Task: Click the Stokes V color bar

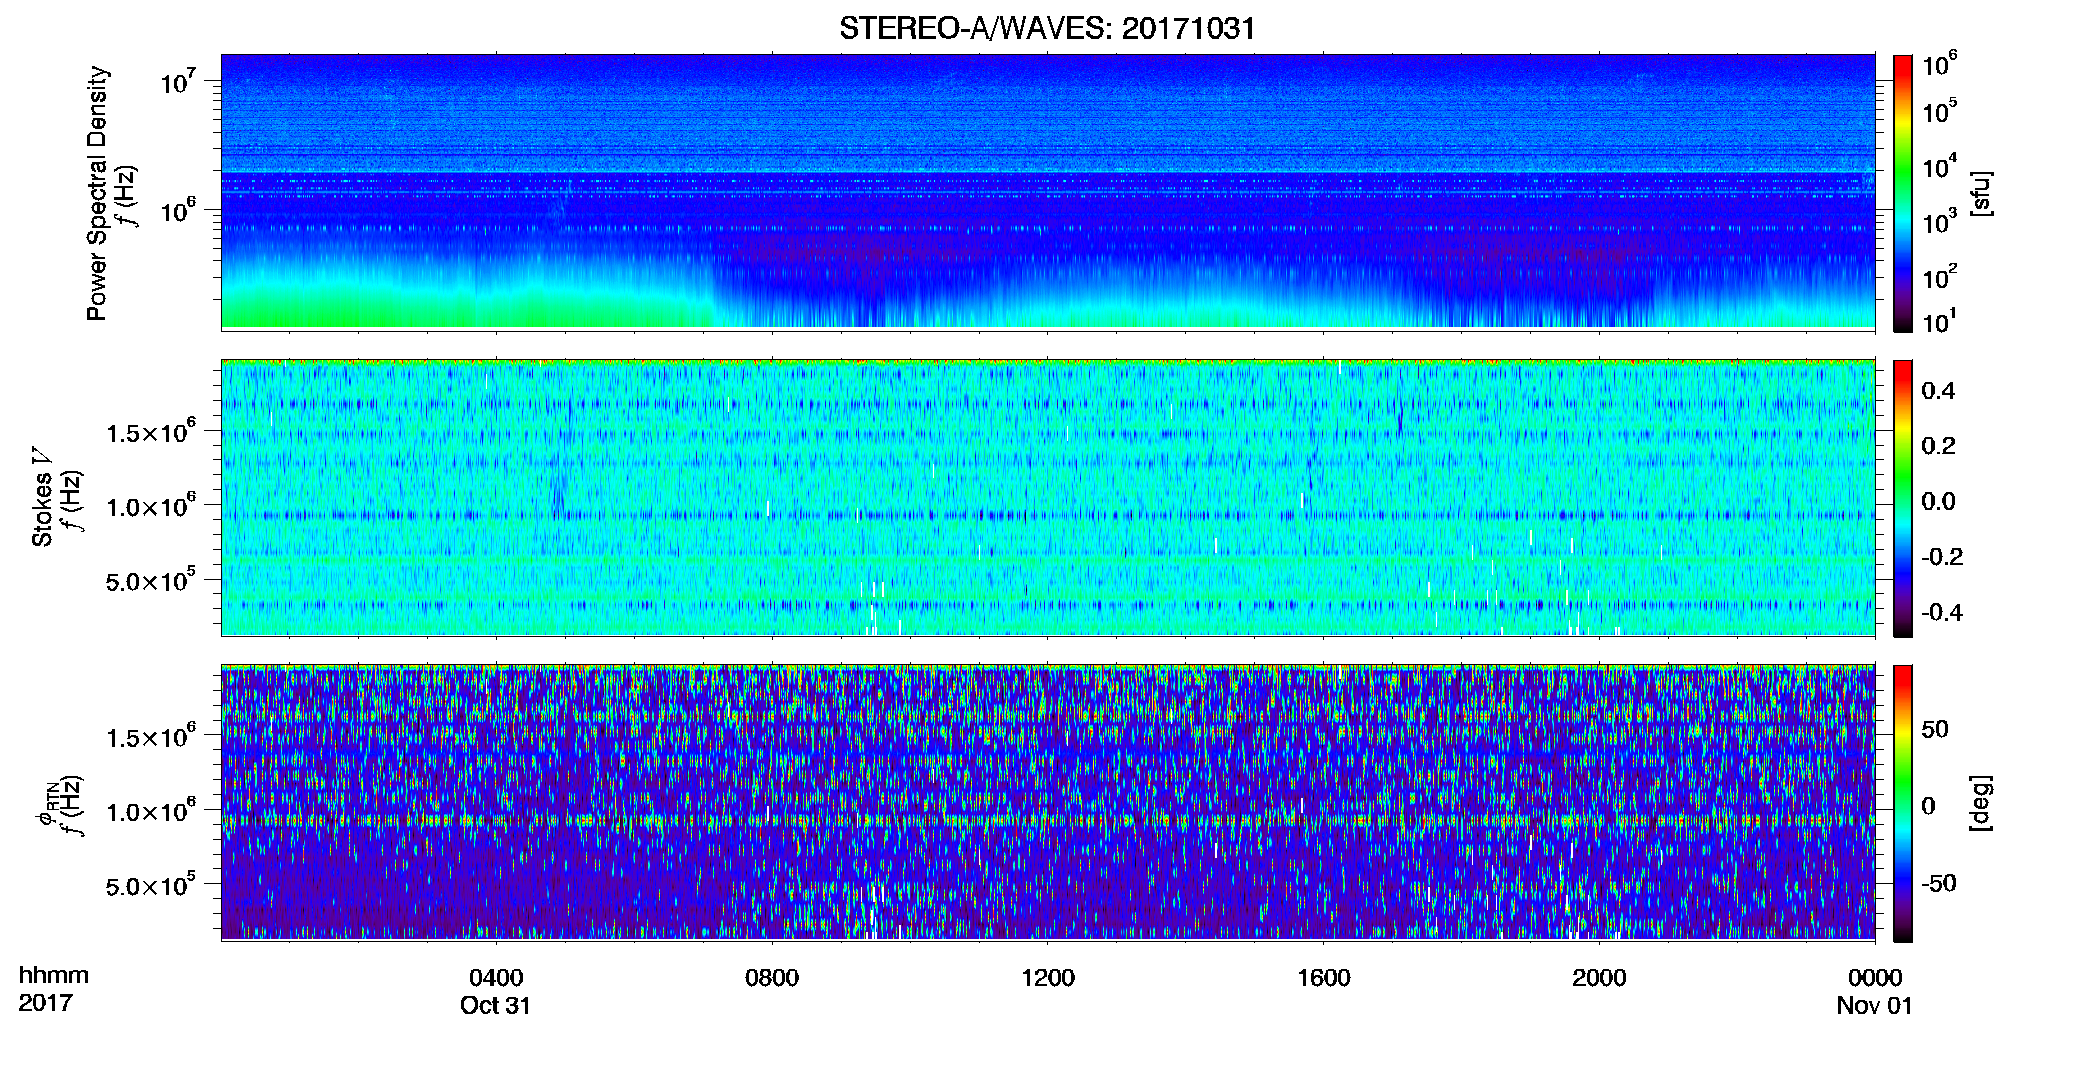Action: 1902,498
